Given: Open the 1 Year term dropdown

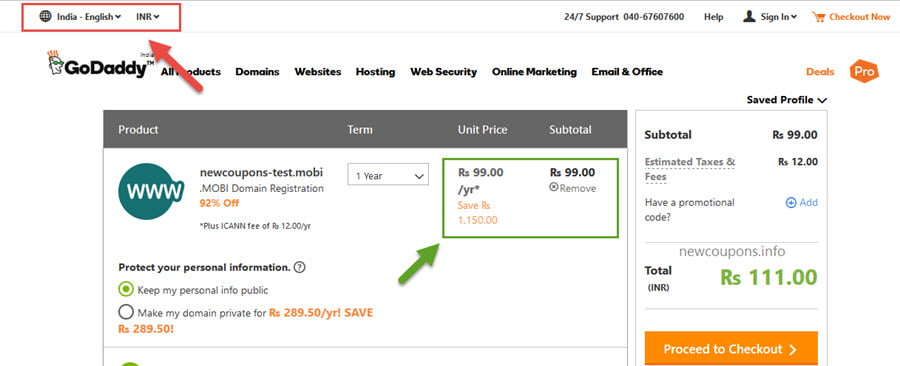Looking at the screenshot, I should (x=388, y=176).
